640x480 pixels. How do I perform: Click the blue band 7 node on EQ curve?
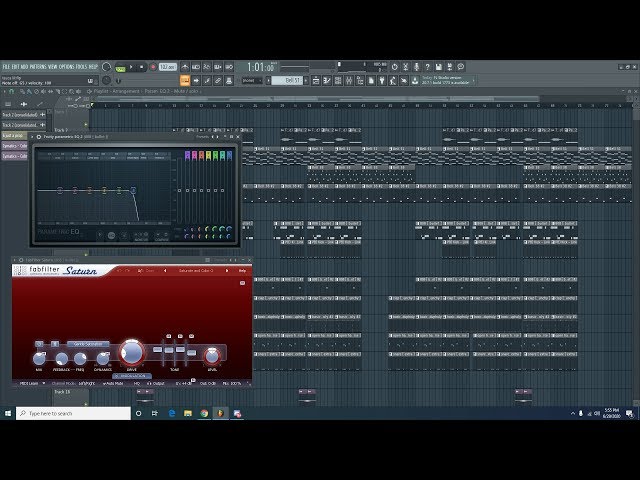pos(133,190)
